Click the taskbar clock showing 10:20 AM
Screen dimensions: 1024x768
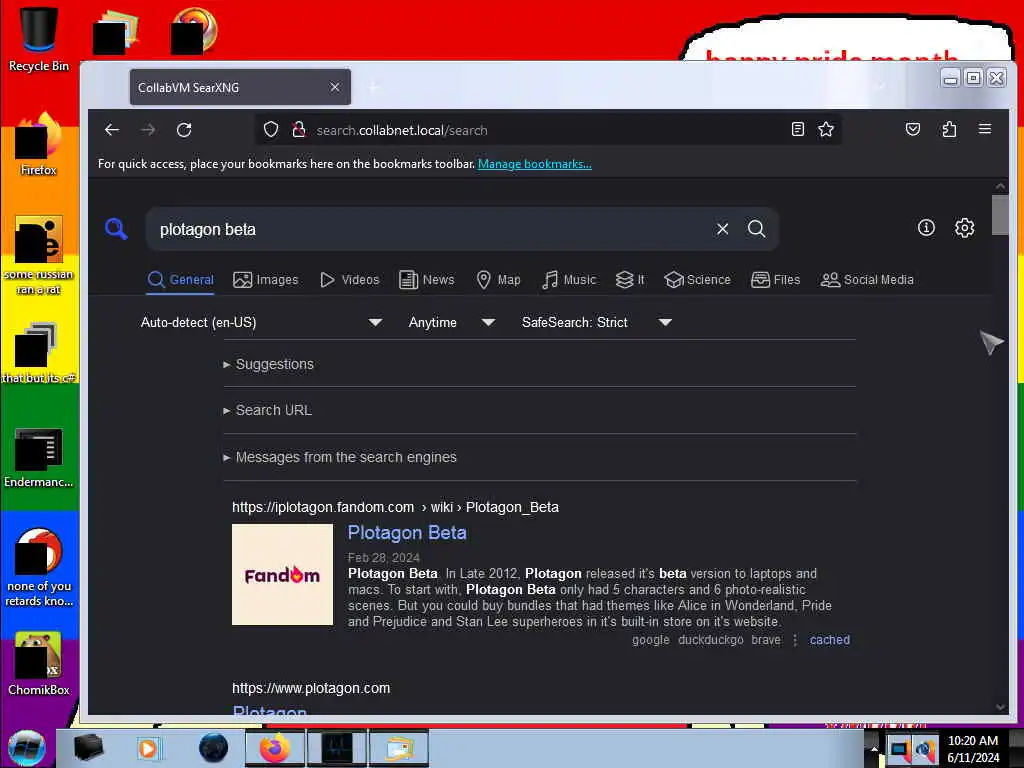pyautogui.click(x=972, y=749)
